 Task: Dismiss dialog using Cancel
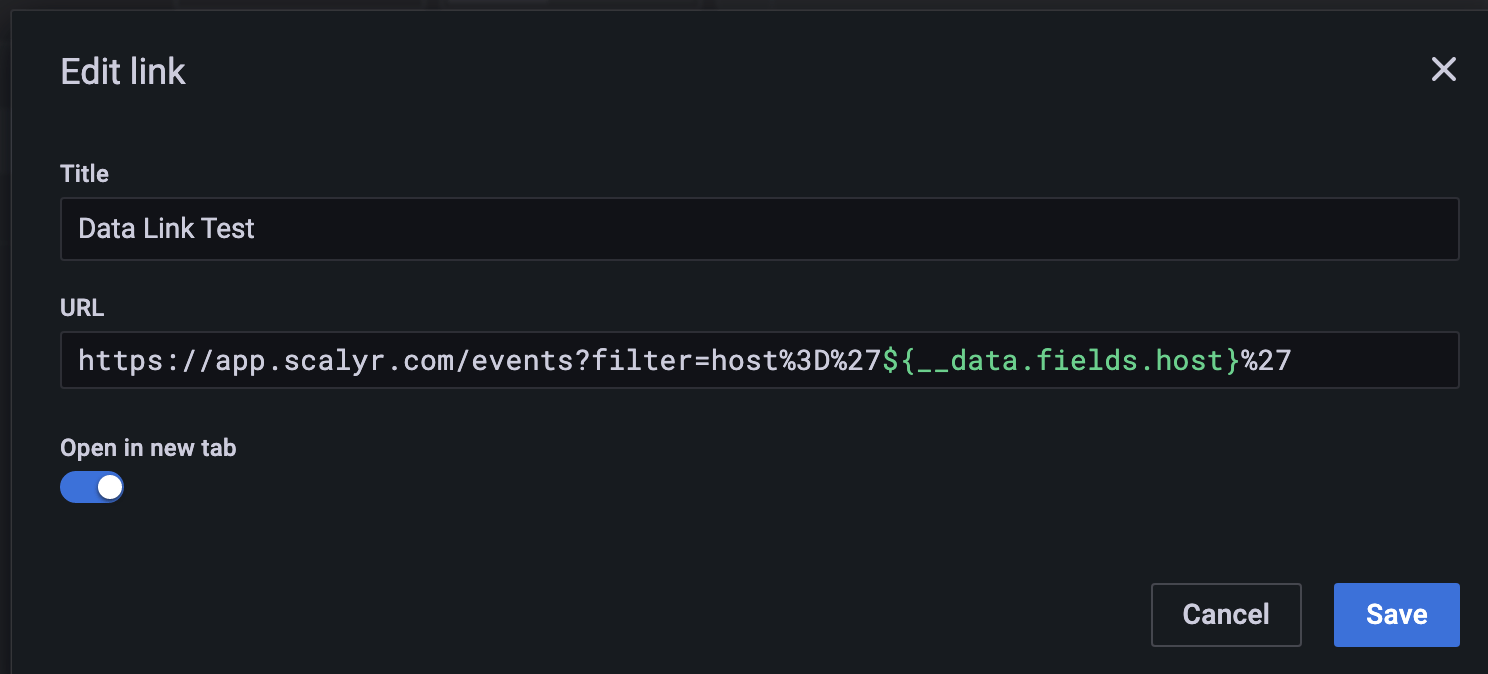pyautogui.click(x=1226, y=614)
